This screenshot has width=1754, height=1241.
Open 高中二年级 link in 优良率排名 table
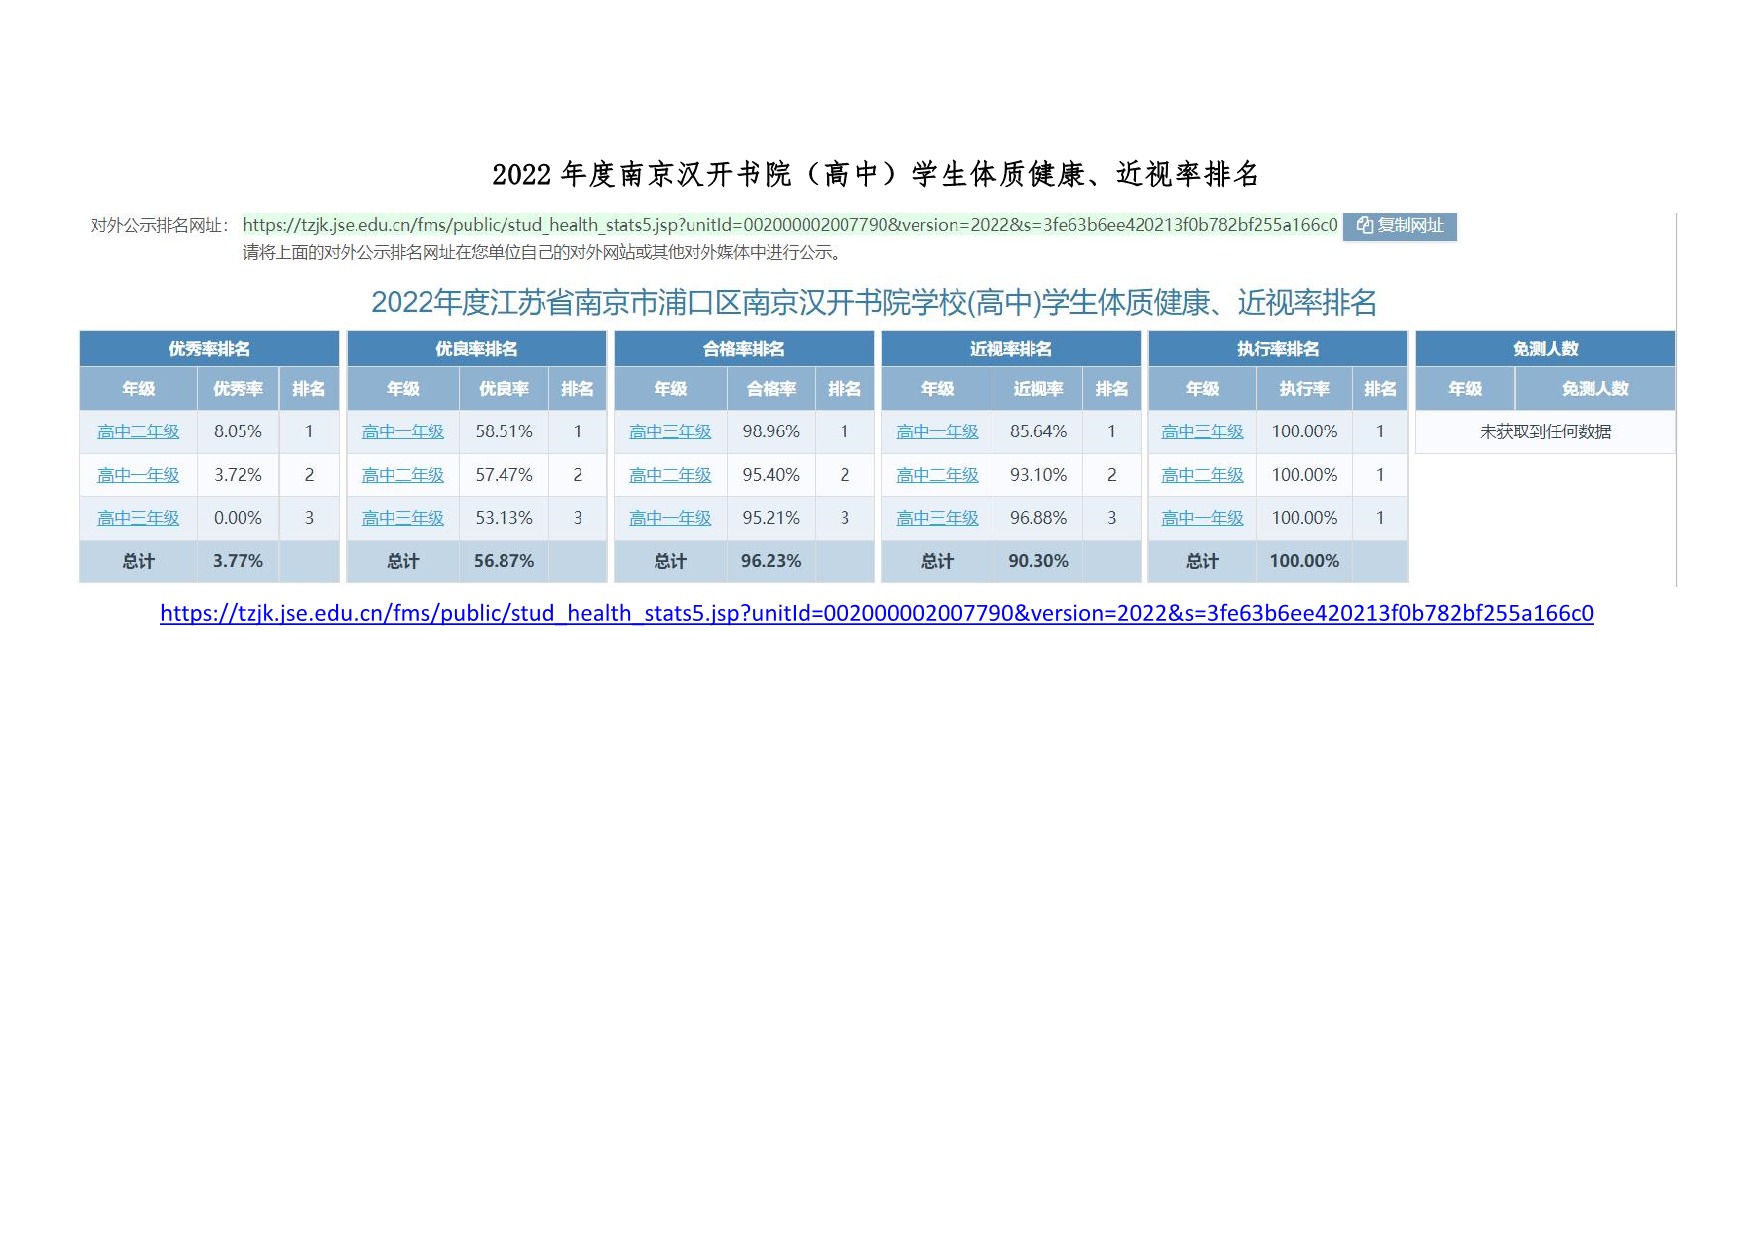403,475
